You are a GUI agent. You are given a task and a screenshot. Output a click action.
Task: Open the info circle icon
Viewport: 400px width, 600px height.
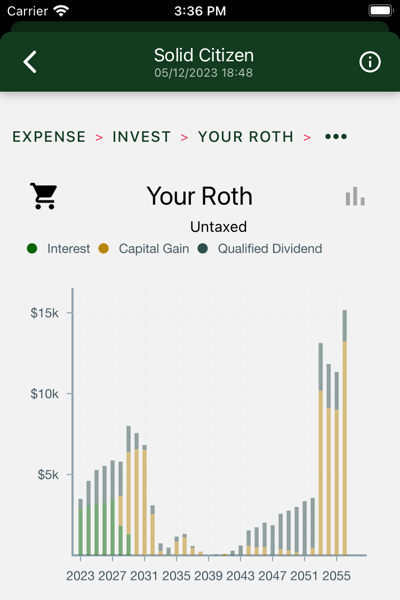point(370,62)
